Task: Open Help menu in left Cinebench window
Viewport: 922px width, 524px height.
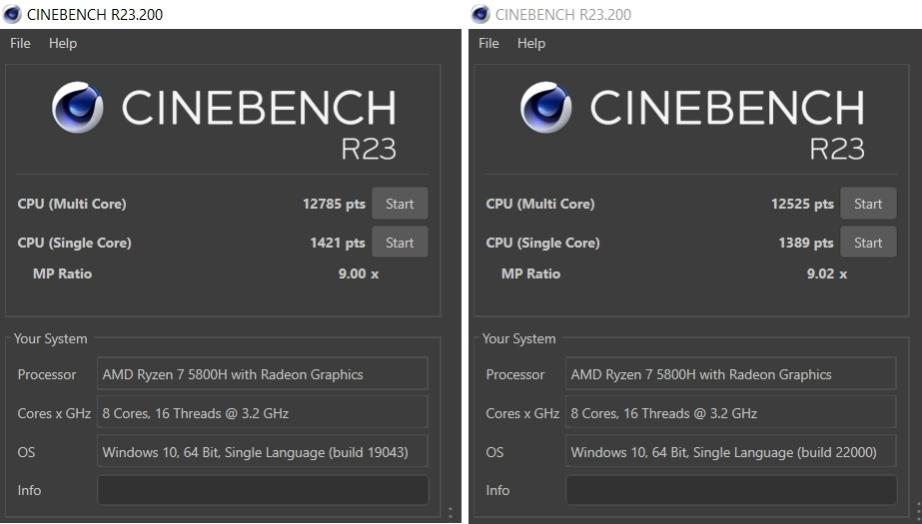Action: (63, 44)
